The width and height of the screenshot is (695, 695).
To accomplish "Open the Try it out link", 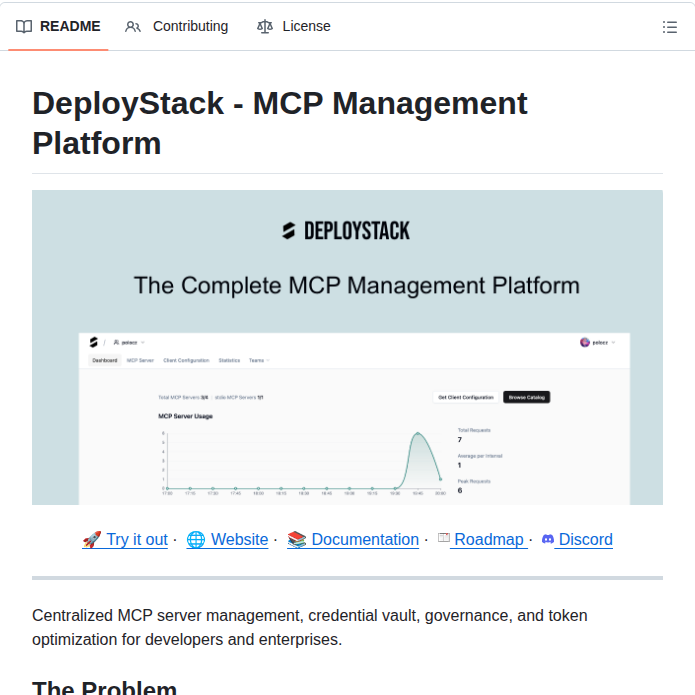I will (125, 539).
